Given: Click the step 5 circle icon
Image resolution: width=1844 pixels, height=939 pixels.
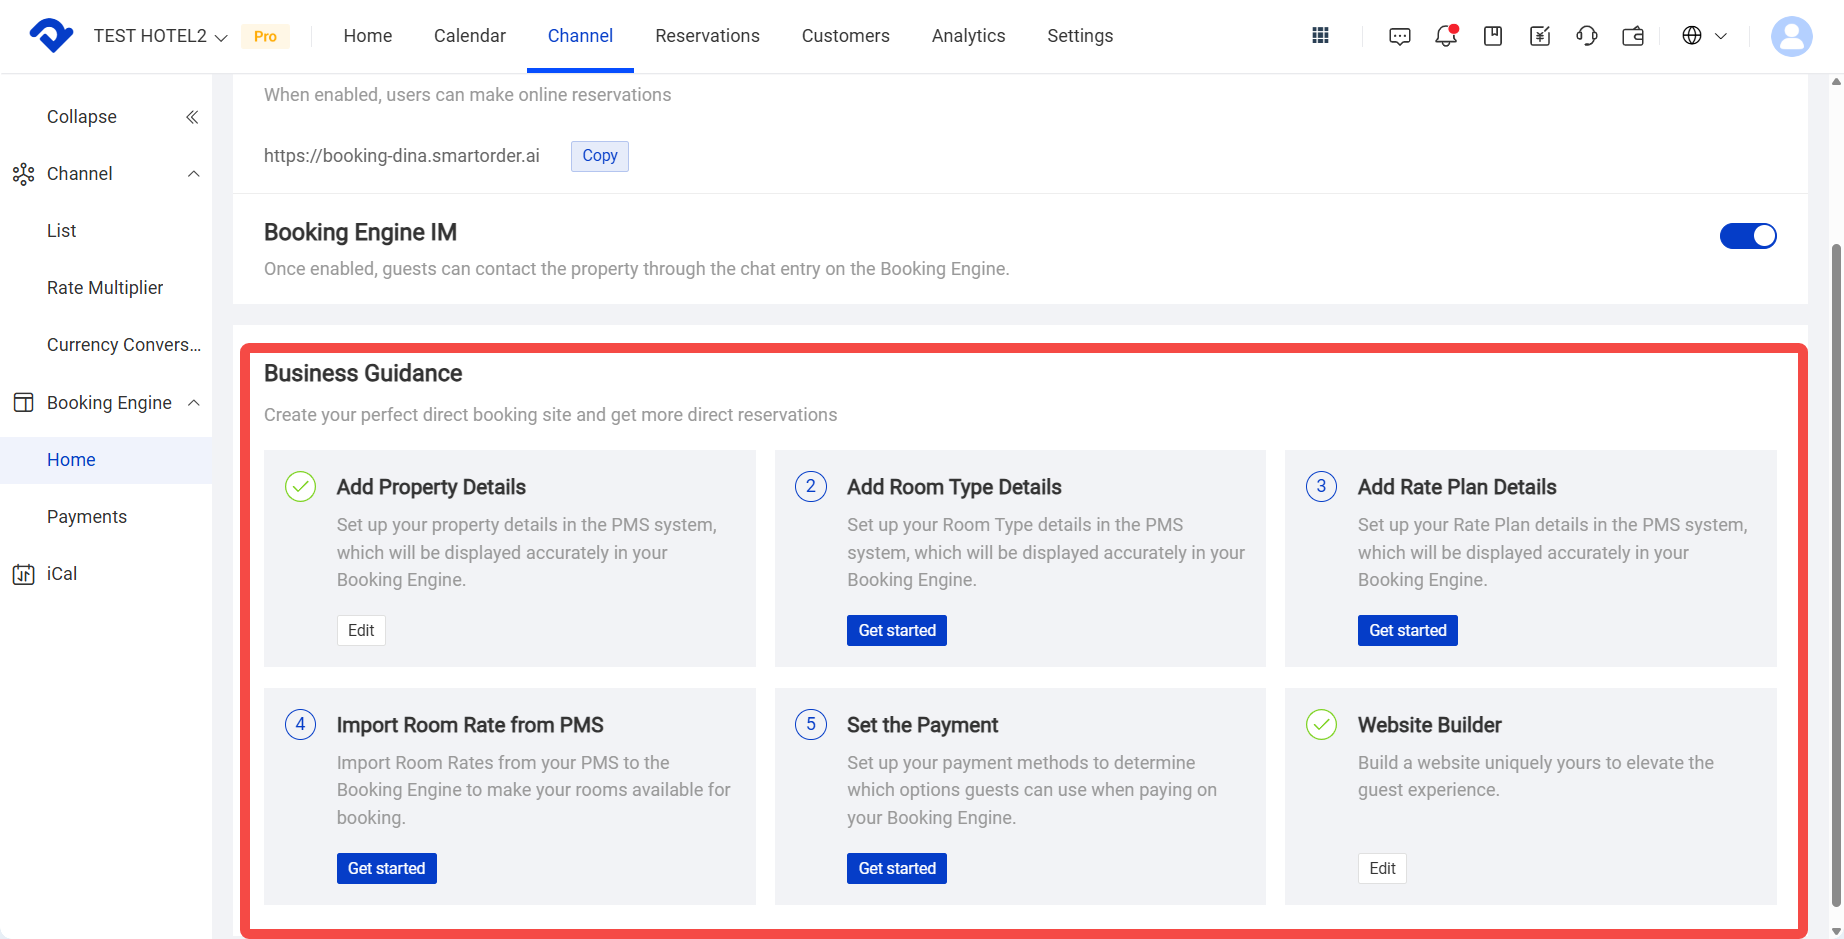Looking at the screenshot, I should (811, 725).
